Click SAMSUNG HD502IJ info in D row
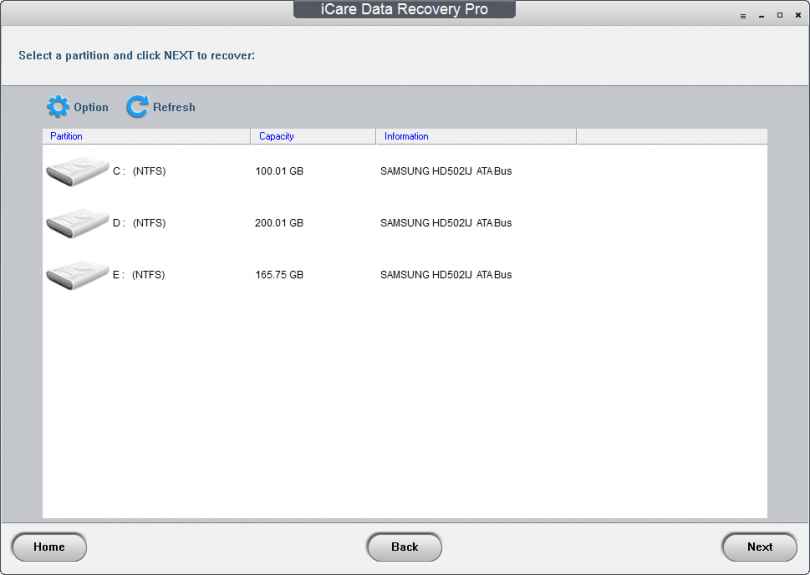The height and width of the screenshot is (575, 810). pyautogui.click(x=445, y=223)
